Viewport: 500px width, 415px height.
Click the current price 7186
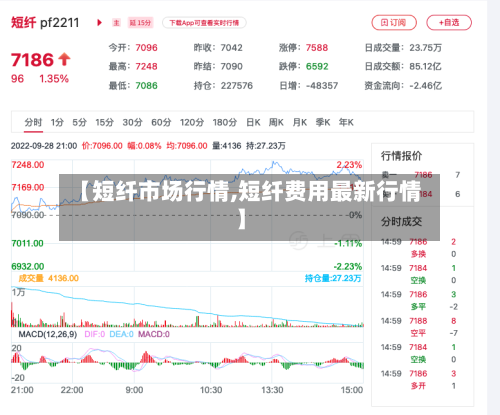click(32, 60)
